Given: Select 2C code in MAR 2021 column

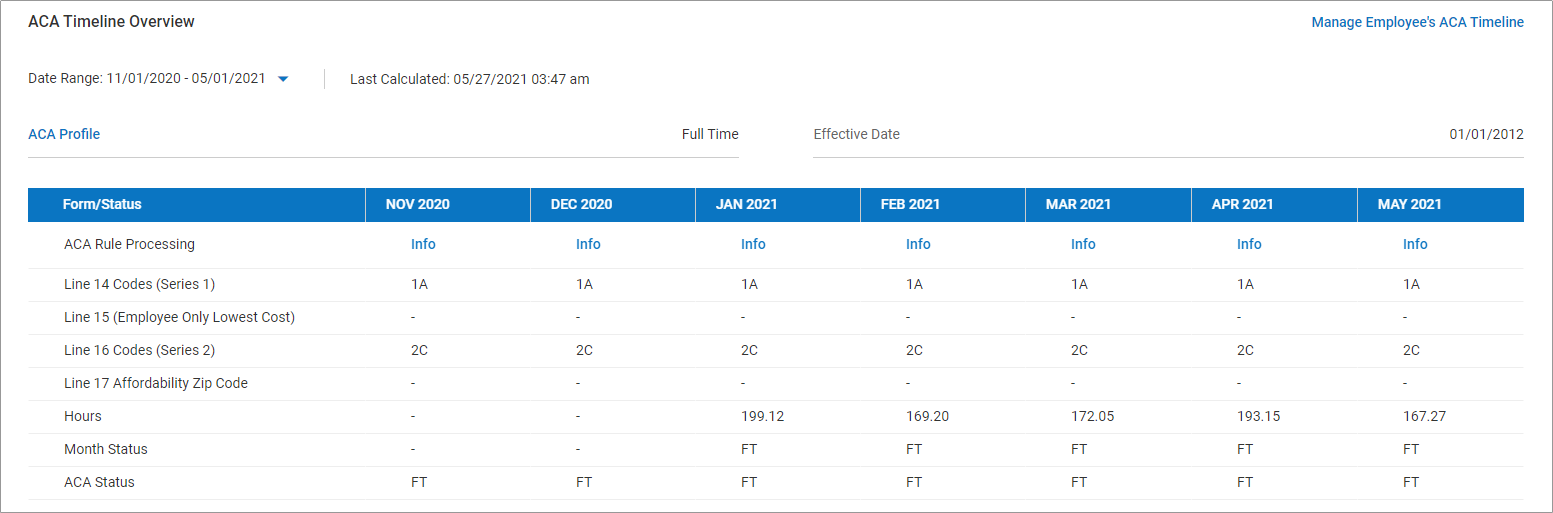Looking at the screenshot, I should (x=1080, y=350).
